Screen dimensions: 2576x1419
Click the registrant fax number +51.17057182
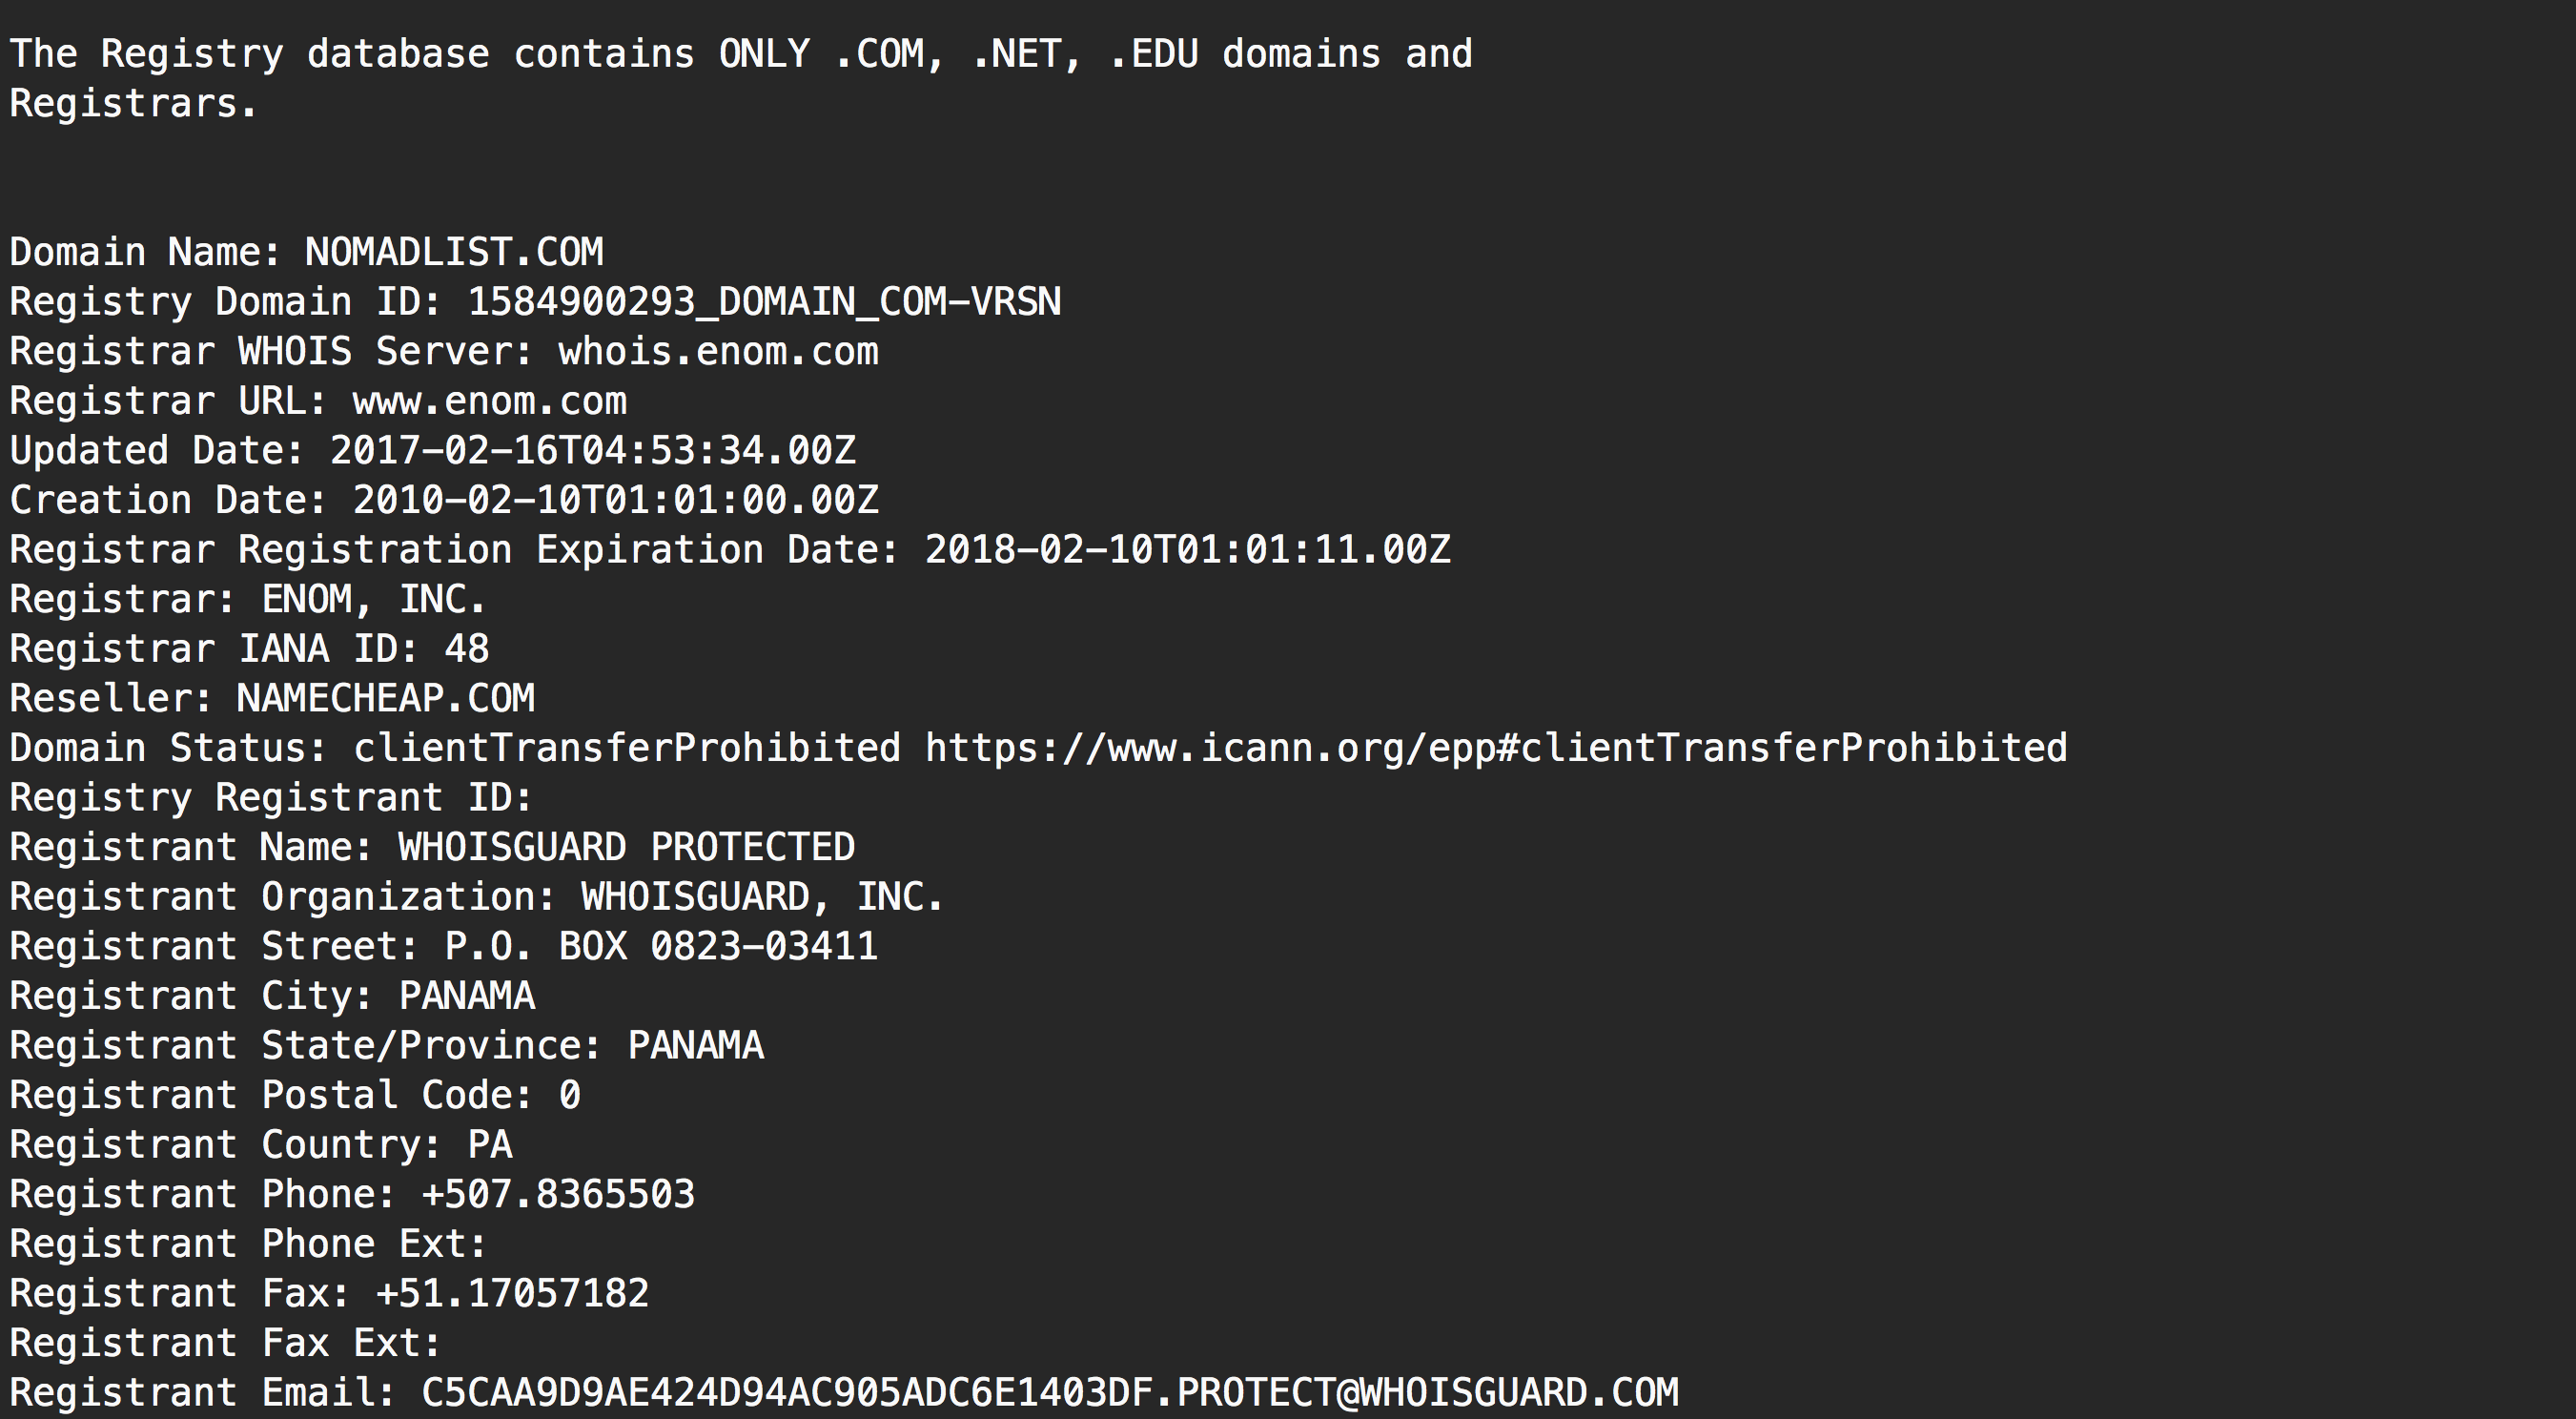512,1293
